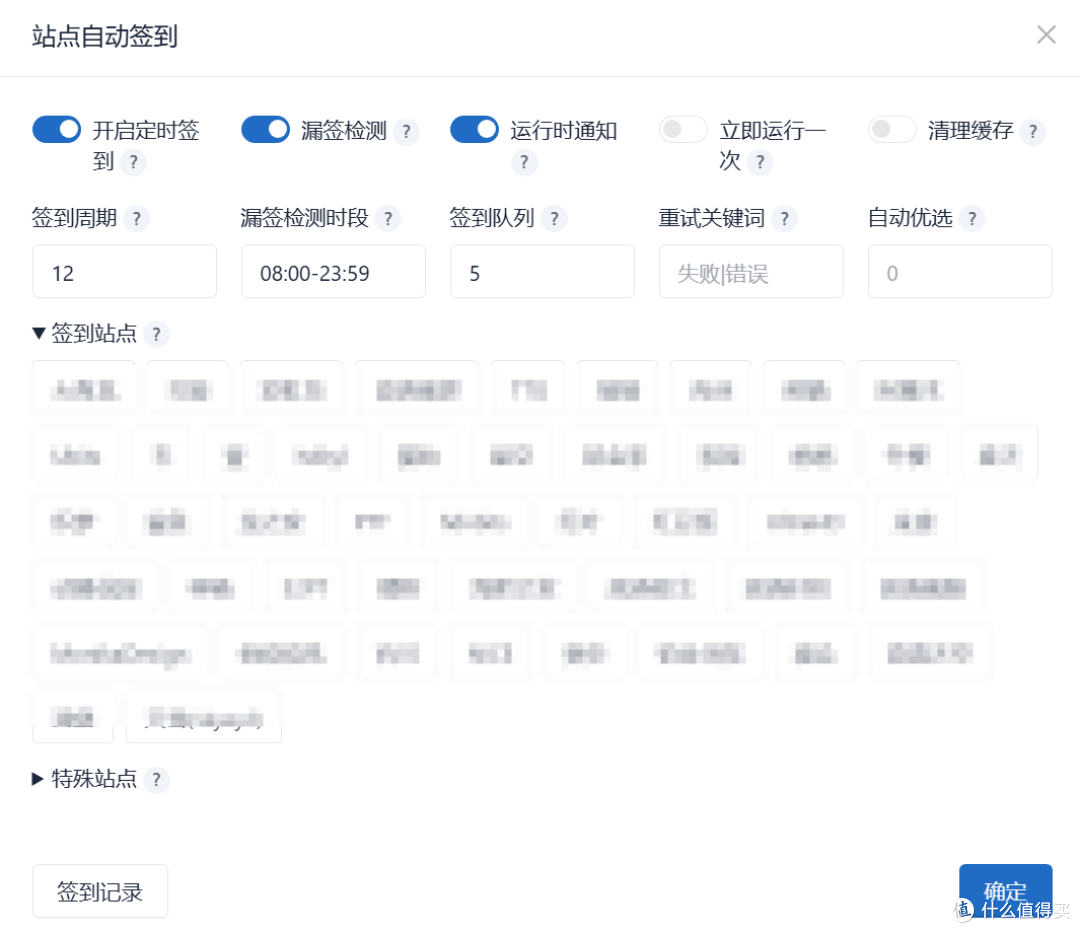Click the 漏签检测 question mark help icon

(x=407, y=130)
